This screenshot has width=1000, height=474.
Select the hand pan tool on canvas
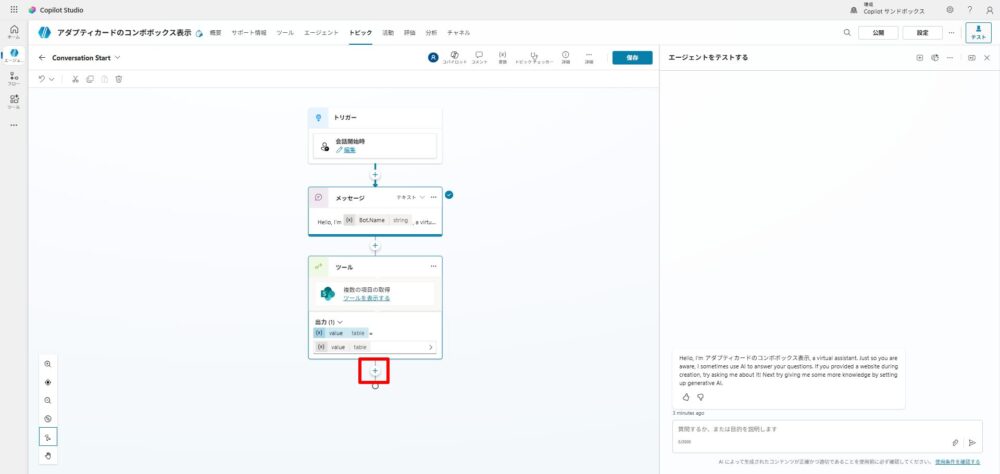click(x=48, y=456)
